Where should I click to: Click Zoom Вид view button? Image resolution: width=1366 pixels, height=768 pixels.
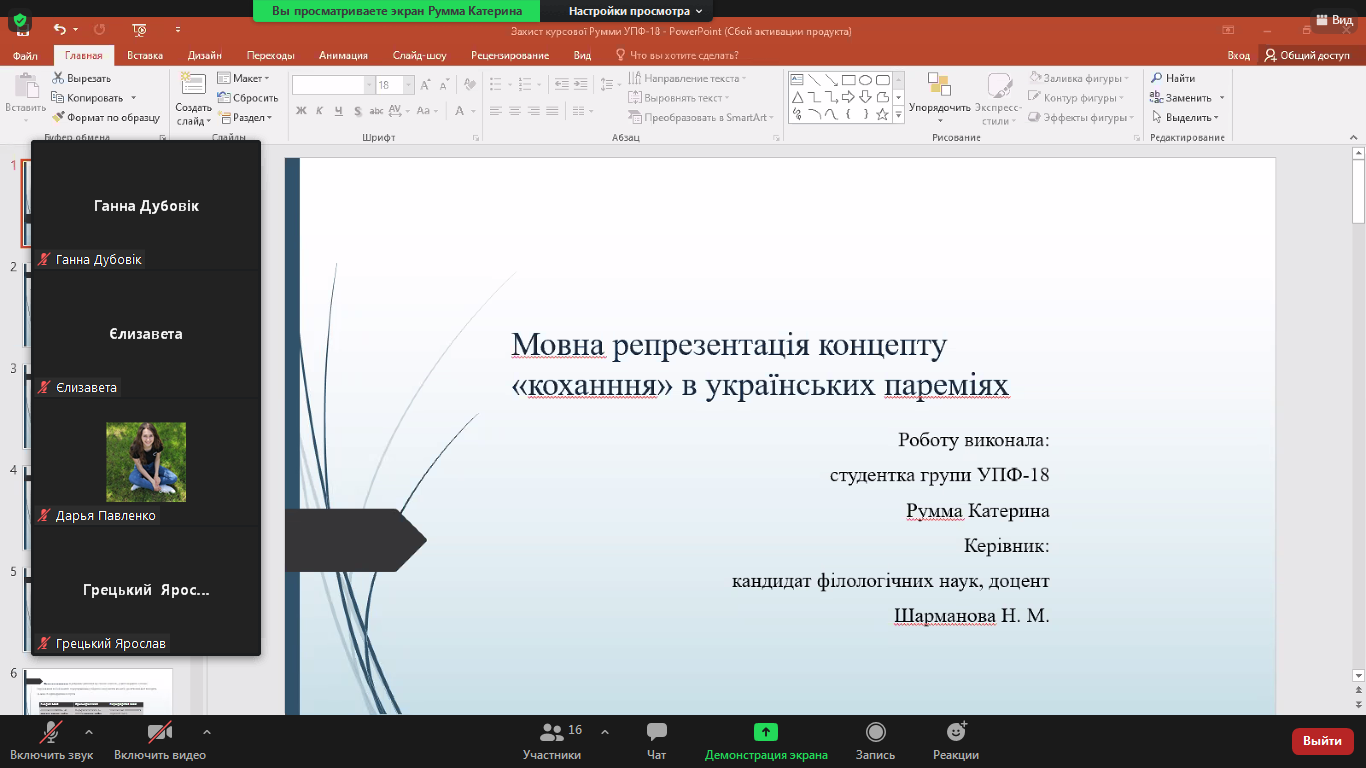(1333, 19)
